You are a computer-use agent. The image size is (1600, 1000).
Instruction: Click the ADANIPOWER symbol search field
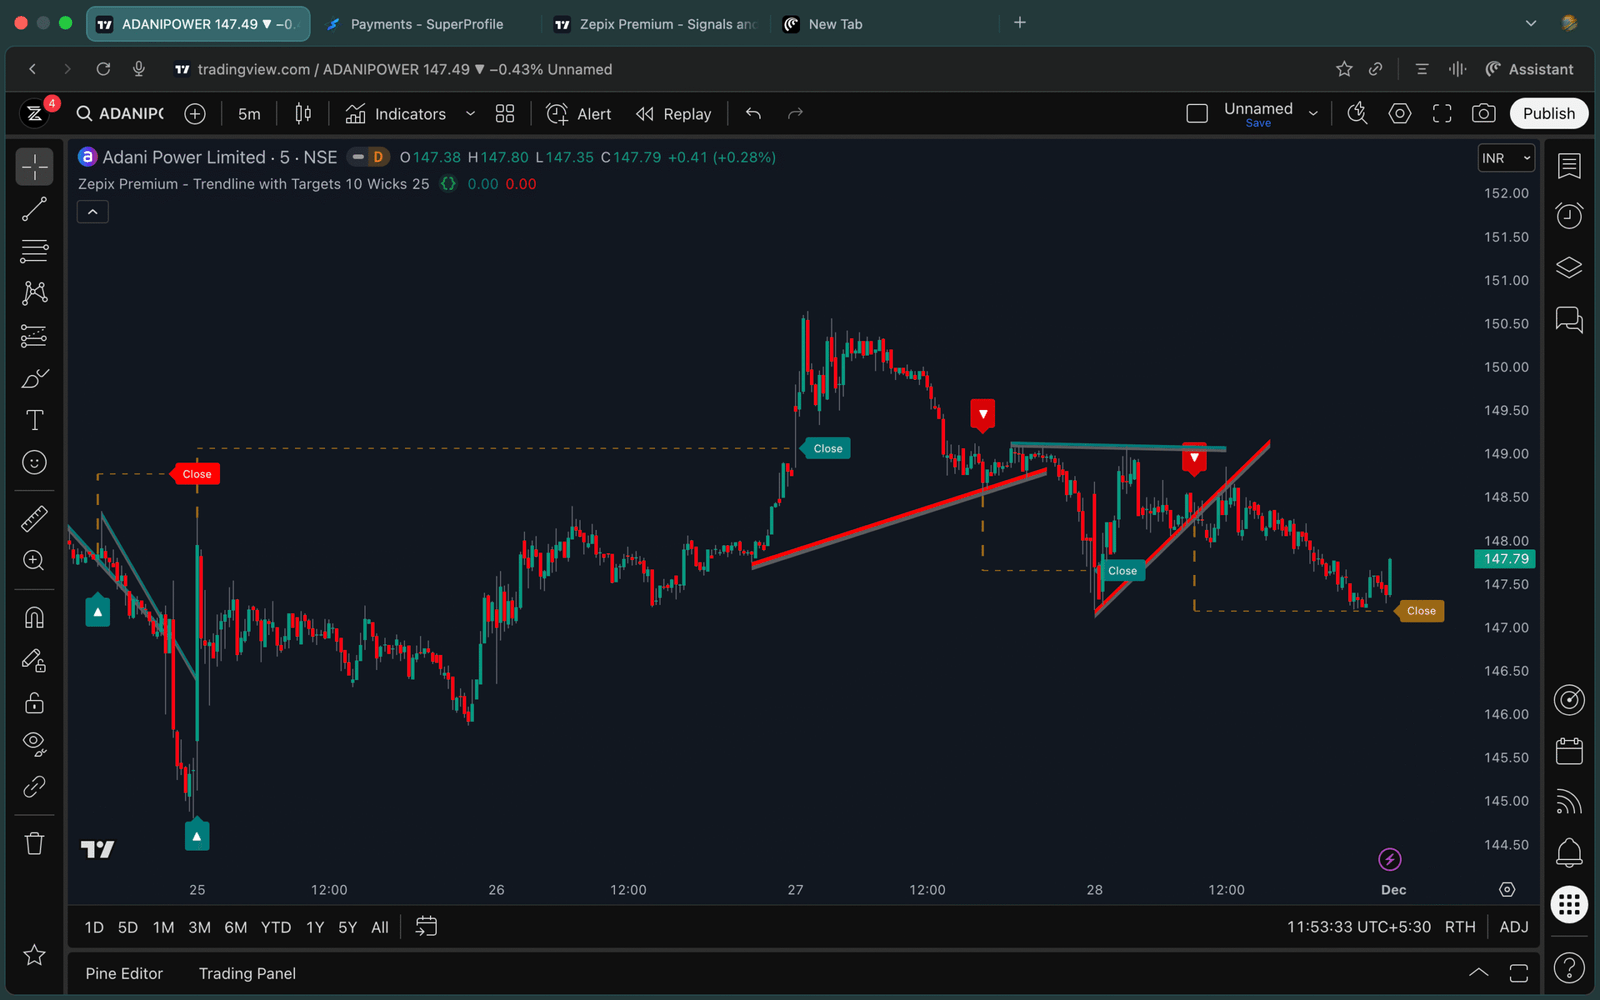coord(121,114)
